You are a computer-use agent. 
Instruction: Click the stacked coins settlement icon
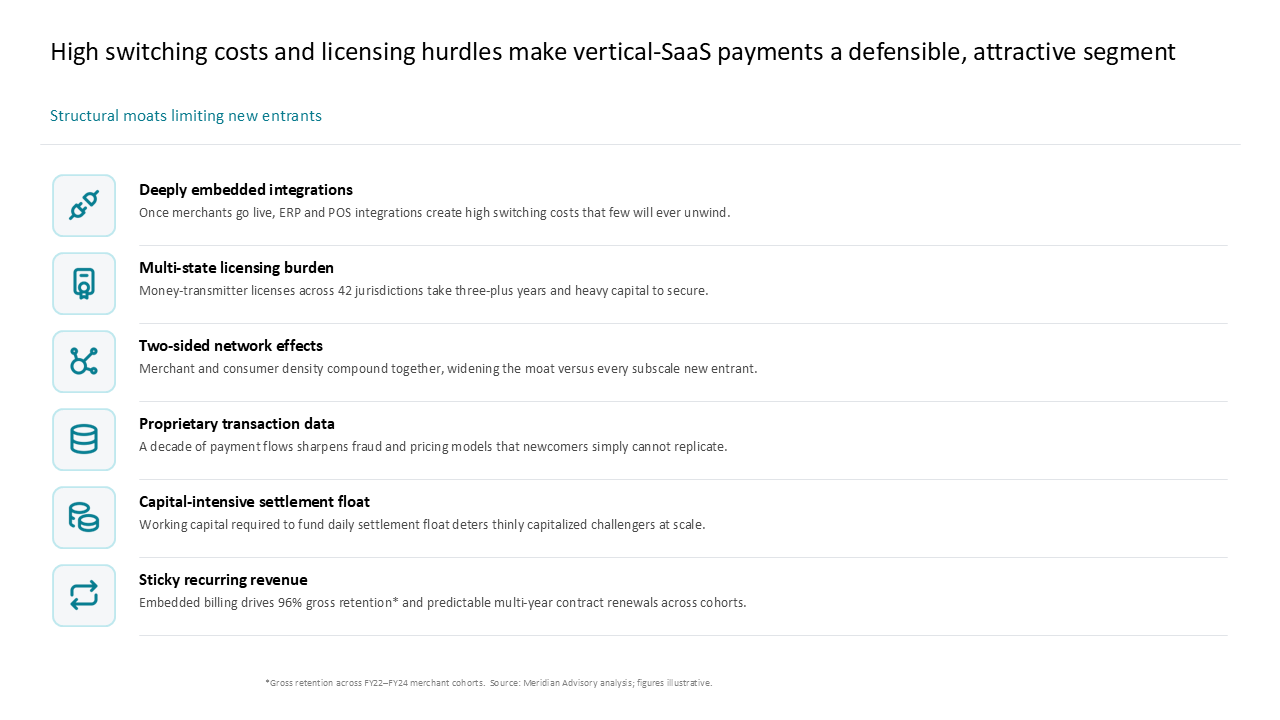pos(84,518)
